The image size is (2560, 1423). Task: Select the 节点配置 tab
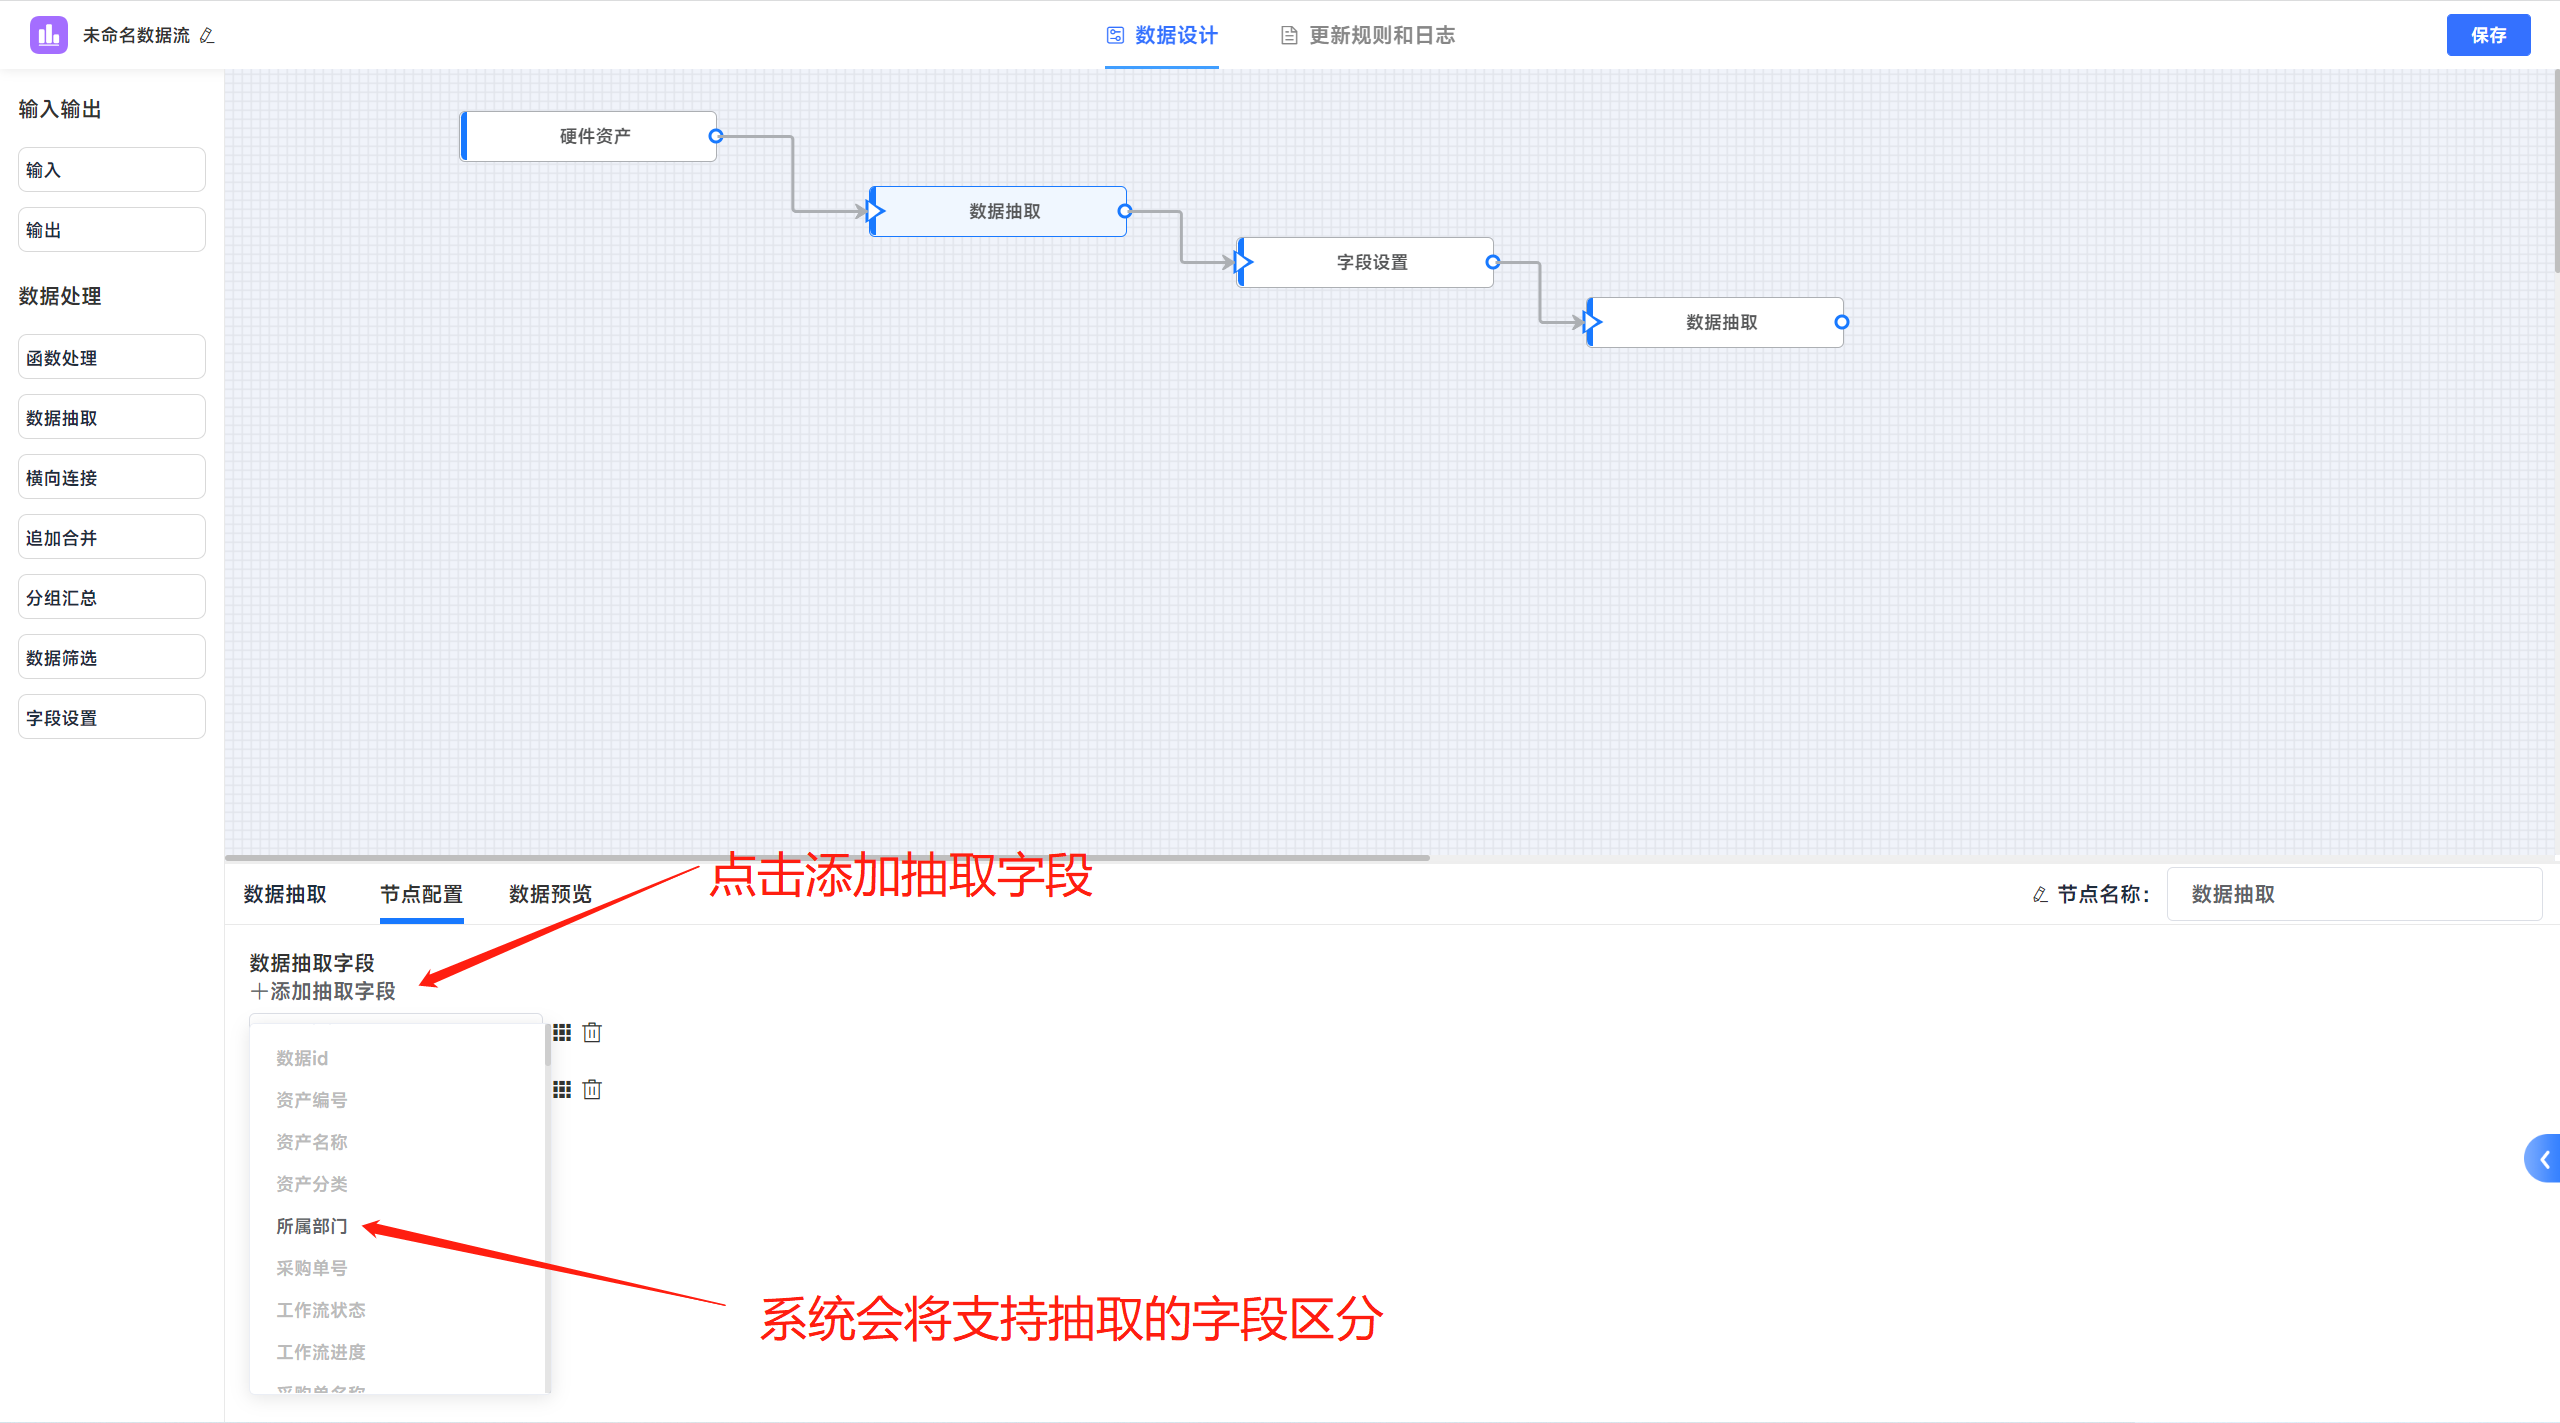pyautogui.click(x=421, y=894)
